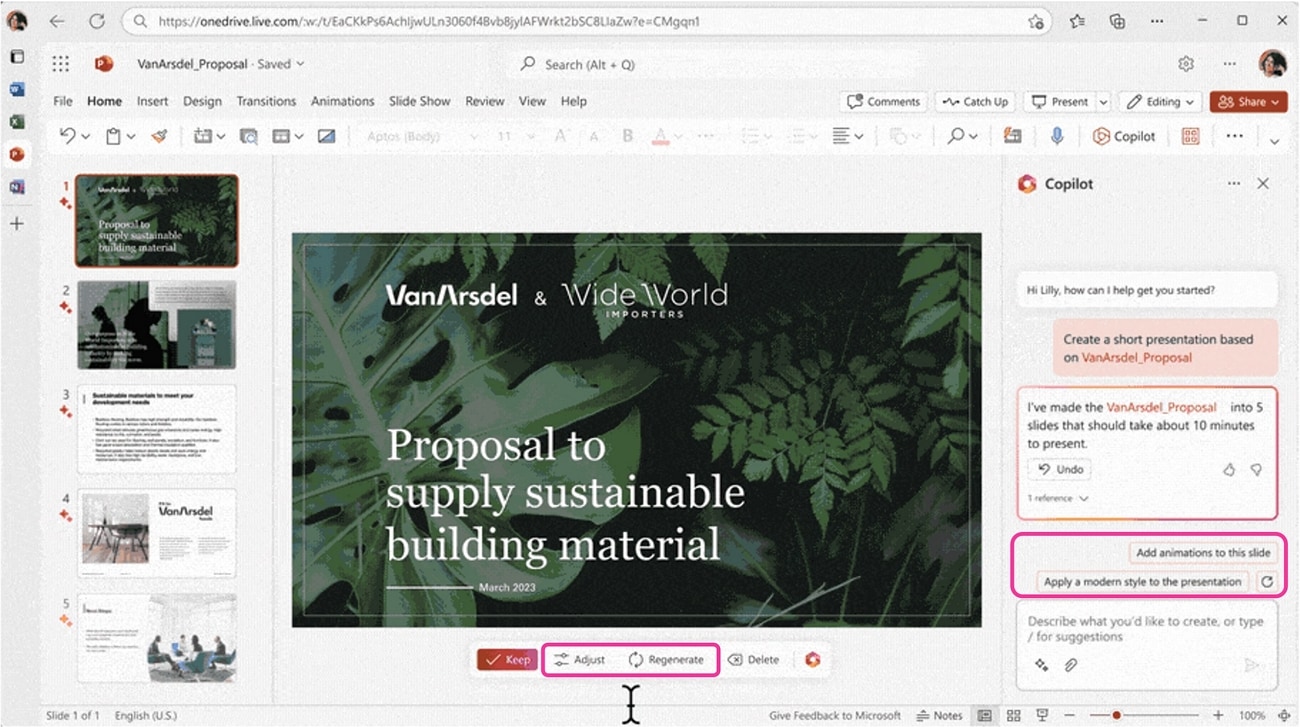Image resolution: width=1300 pixels, height=727 pixels.
Task: Switch to the Slide Show tab
Action: pos(420,101)
